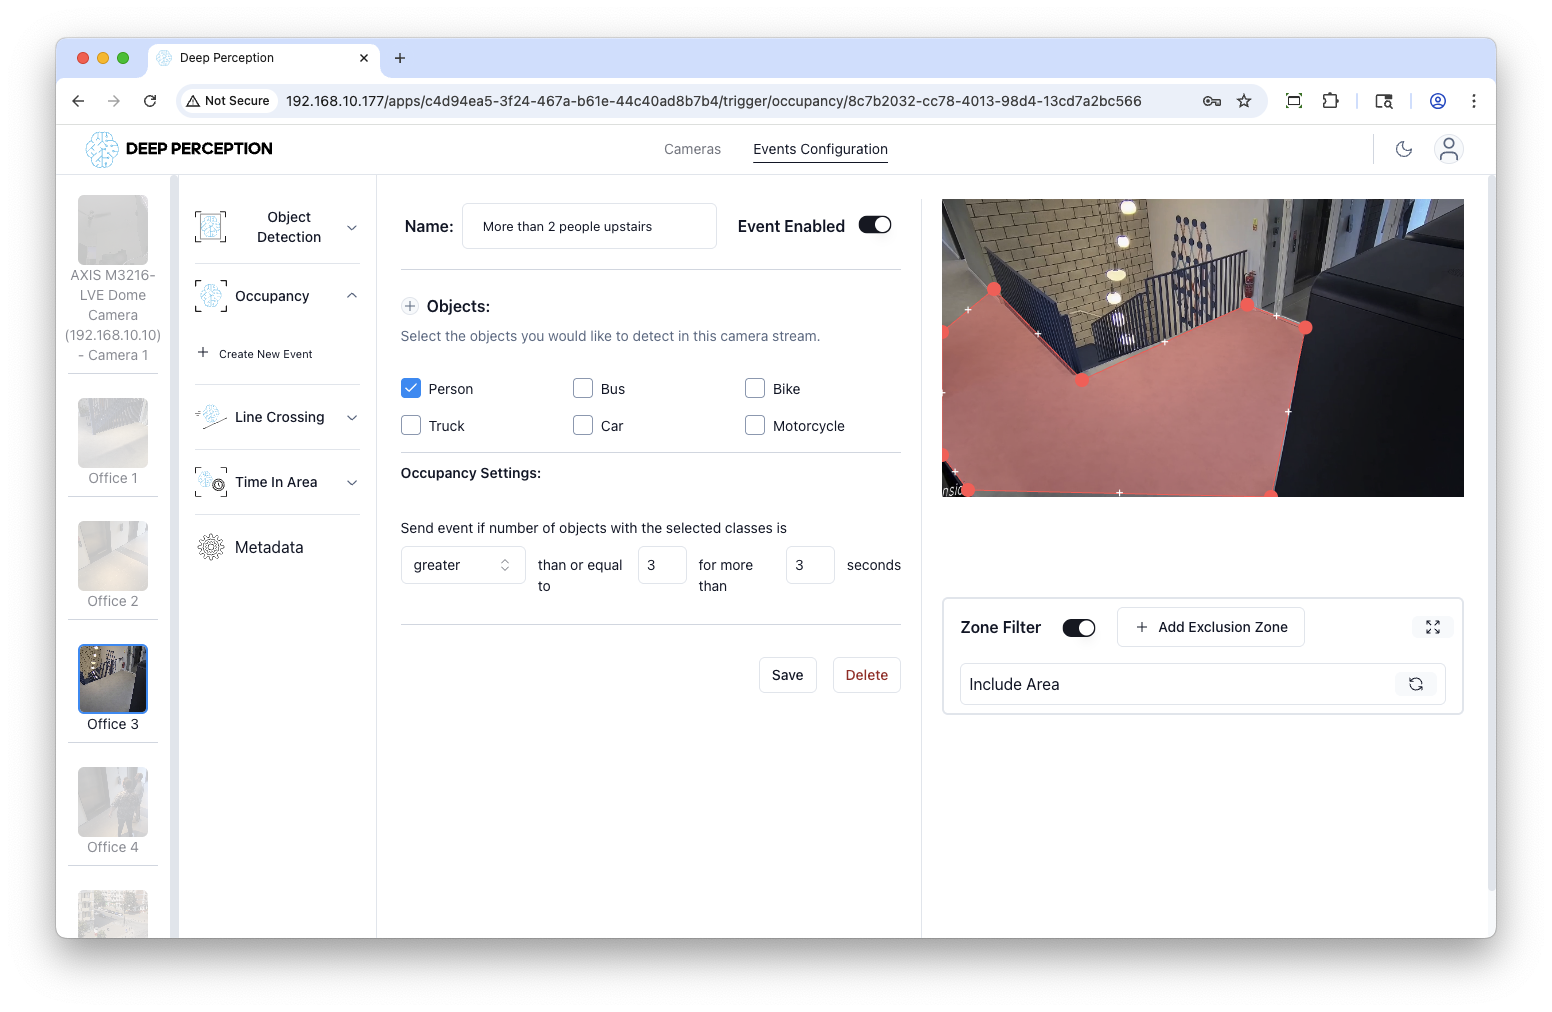Click the plus icon beside Create New Event
This screenshot has height=1012, width=1552.
203,353
